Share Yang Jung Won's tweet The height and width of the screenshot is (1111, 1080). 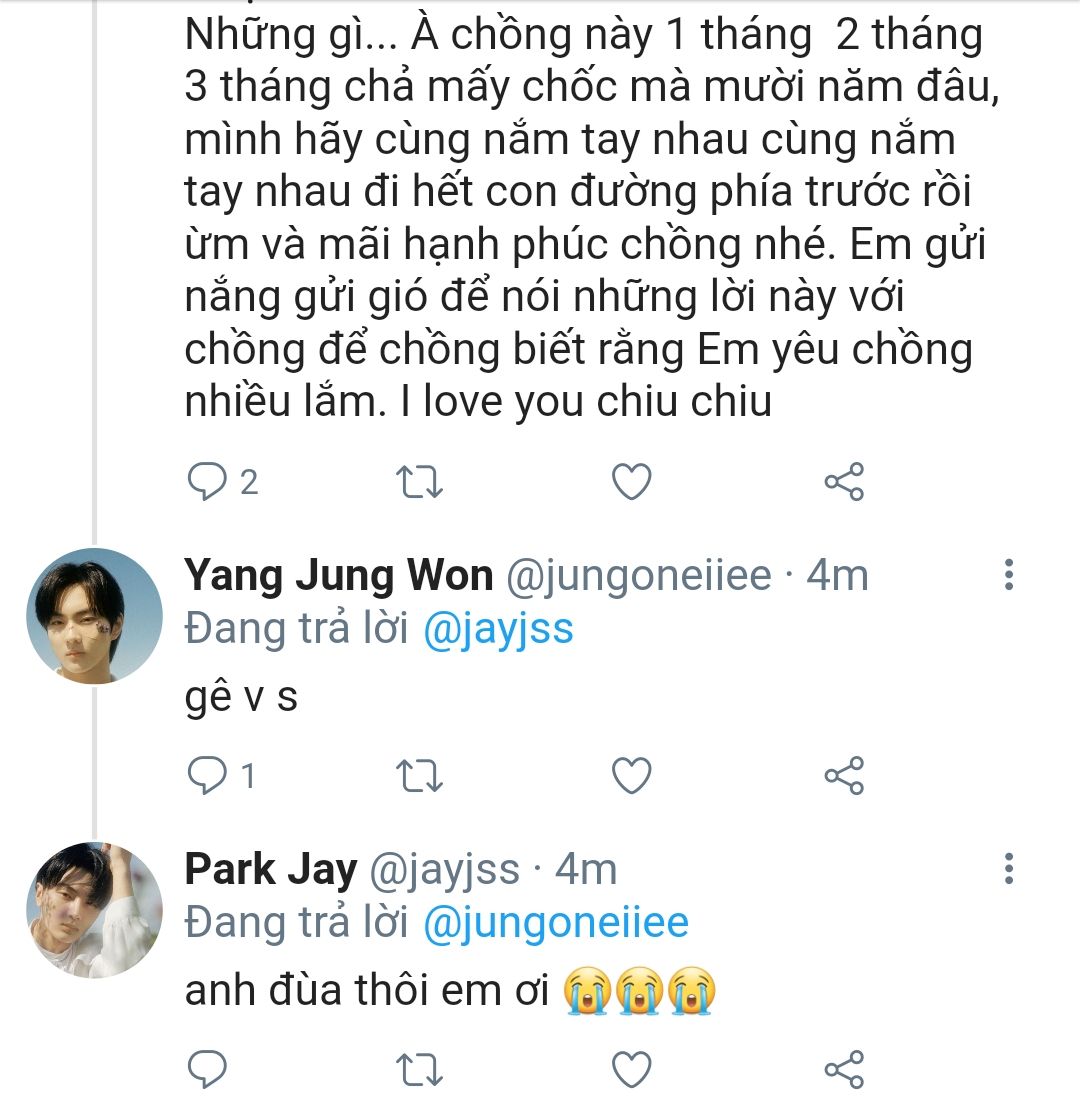point(843,776)
